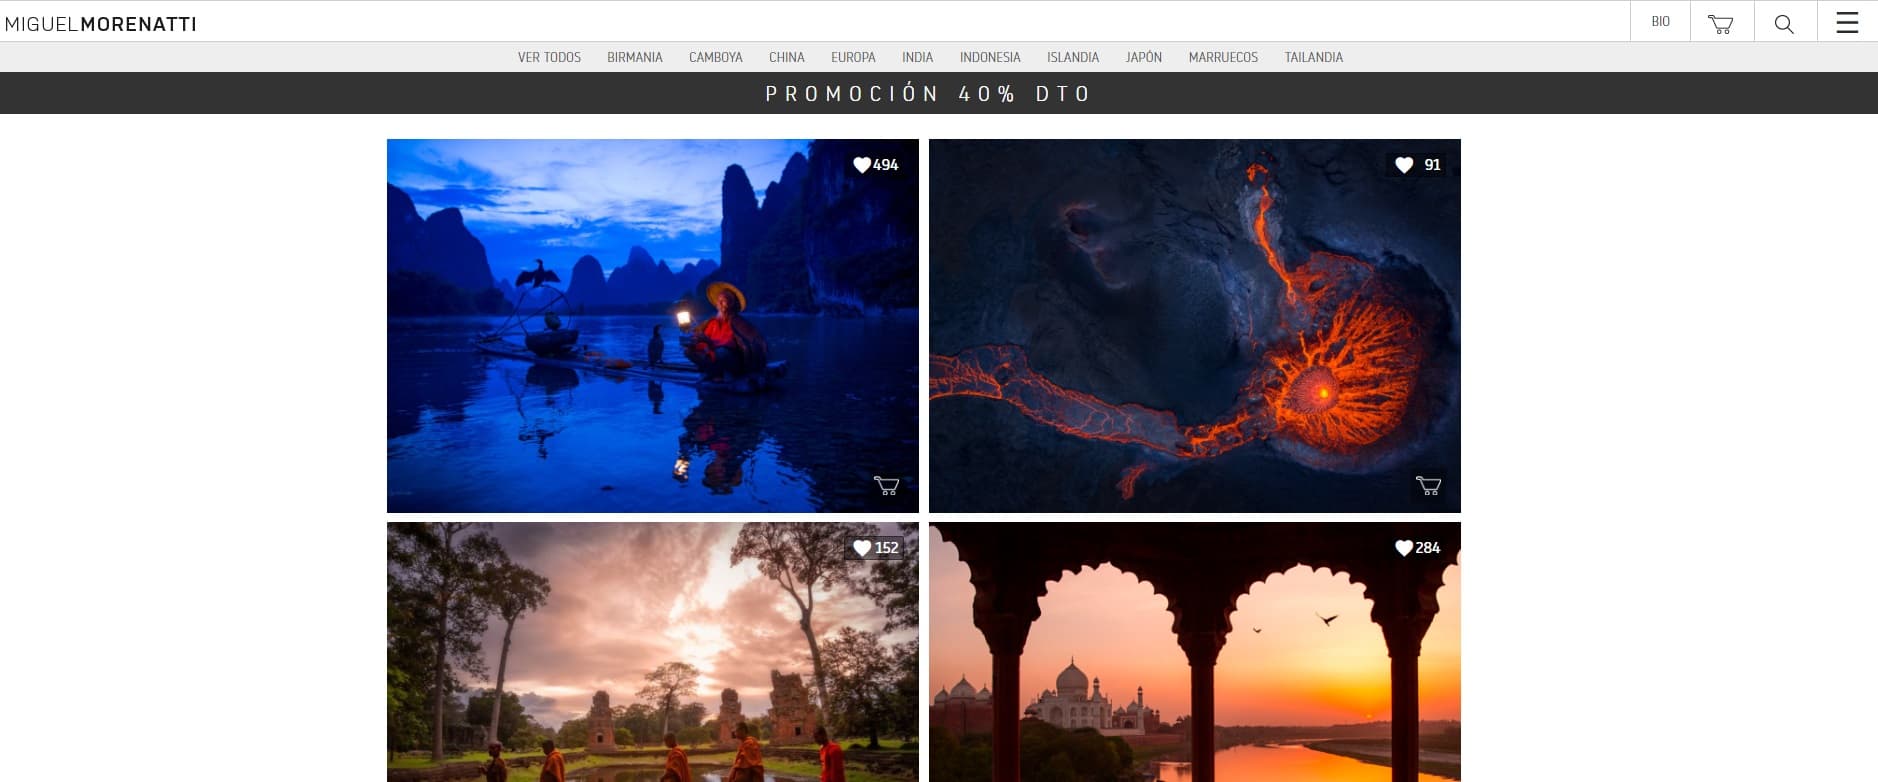The width and height of the screenshot is (1878, 782).
Task: Select the BIRMANIA category
Action: point(635,57)
